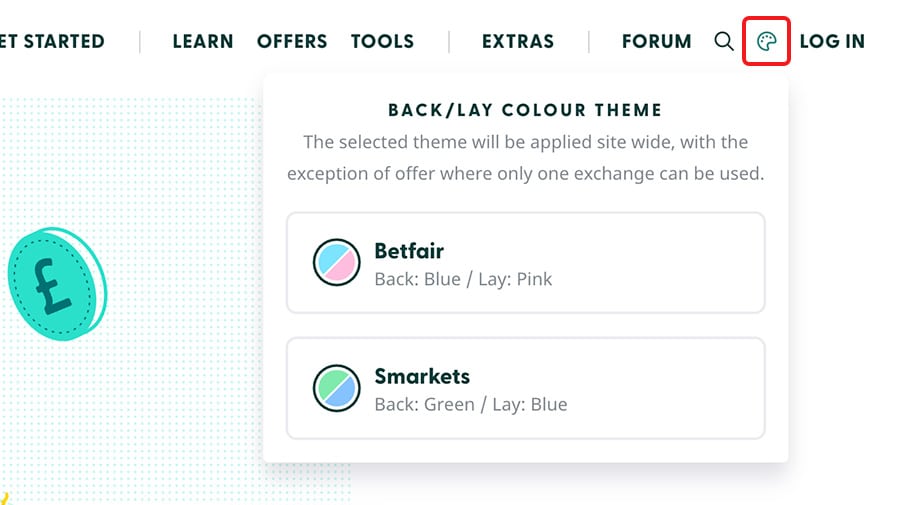
Task: Click the theme description paragraph text
Action: pyautogui.click(x=525, y=158)
